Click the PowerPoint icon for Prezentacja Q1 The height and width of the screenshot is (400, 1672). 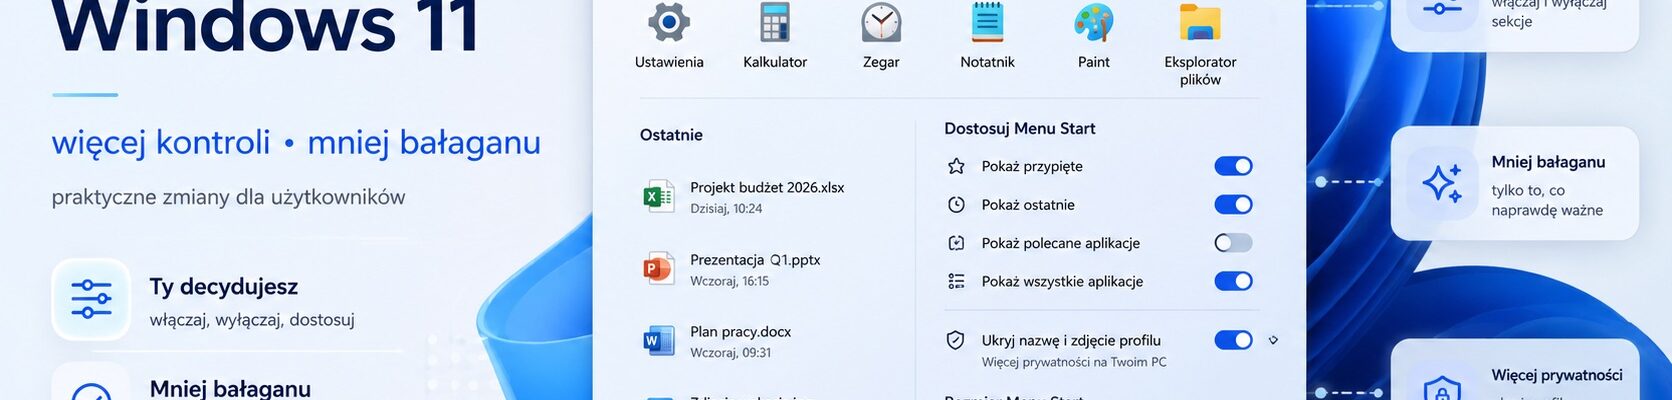[658, 269]
